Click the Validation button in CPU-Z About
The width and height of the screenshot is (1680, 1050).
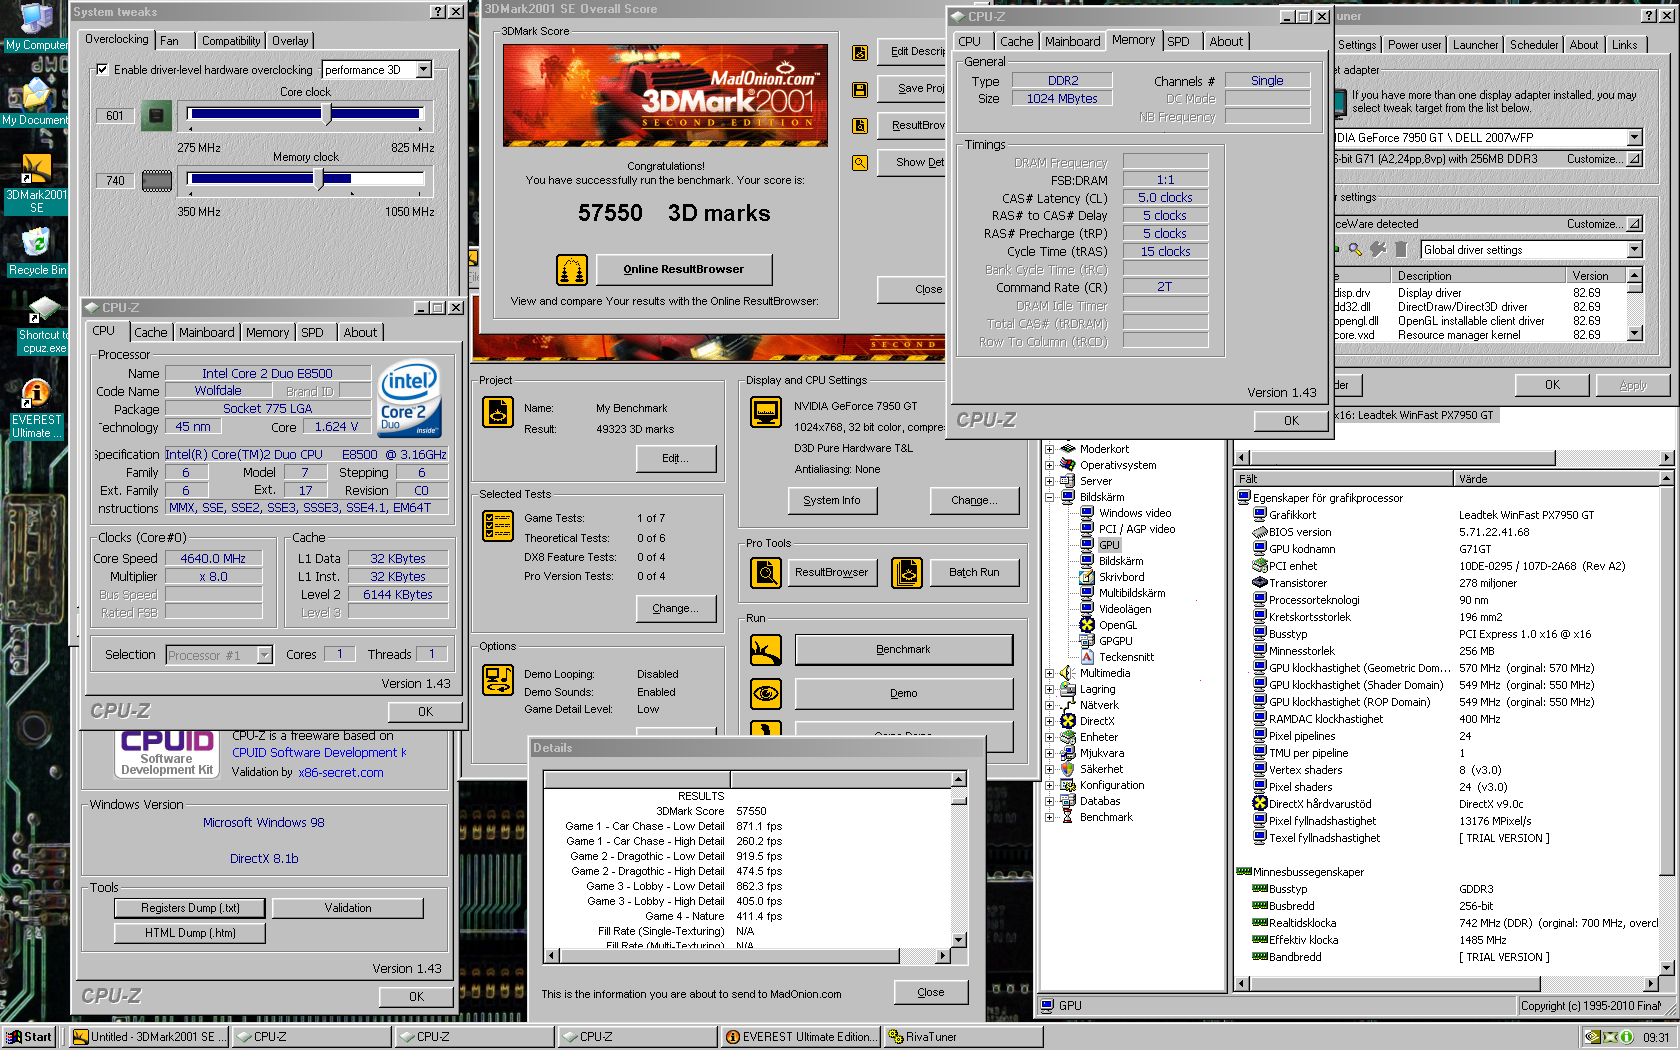coord(348,908)
